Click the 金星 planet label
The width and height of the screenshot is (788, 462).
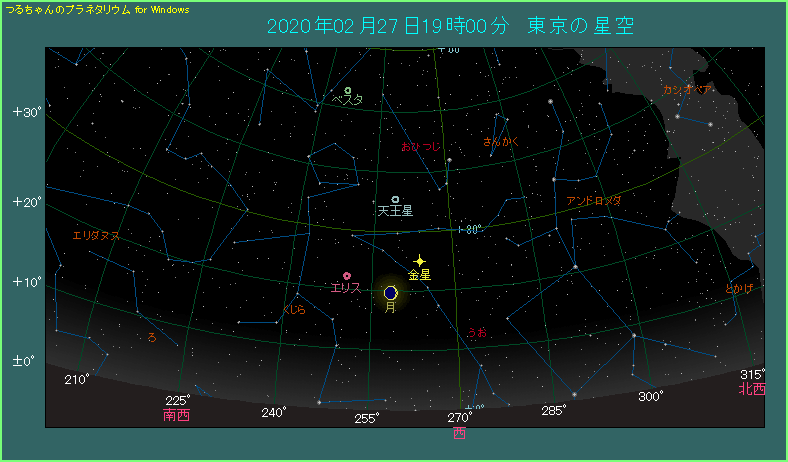[x=419, y=274]
